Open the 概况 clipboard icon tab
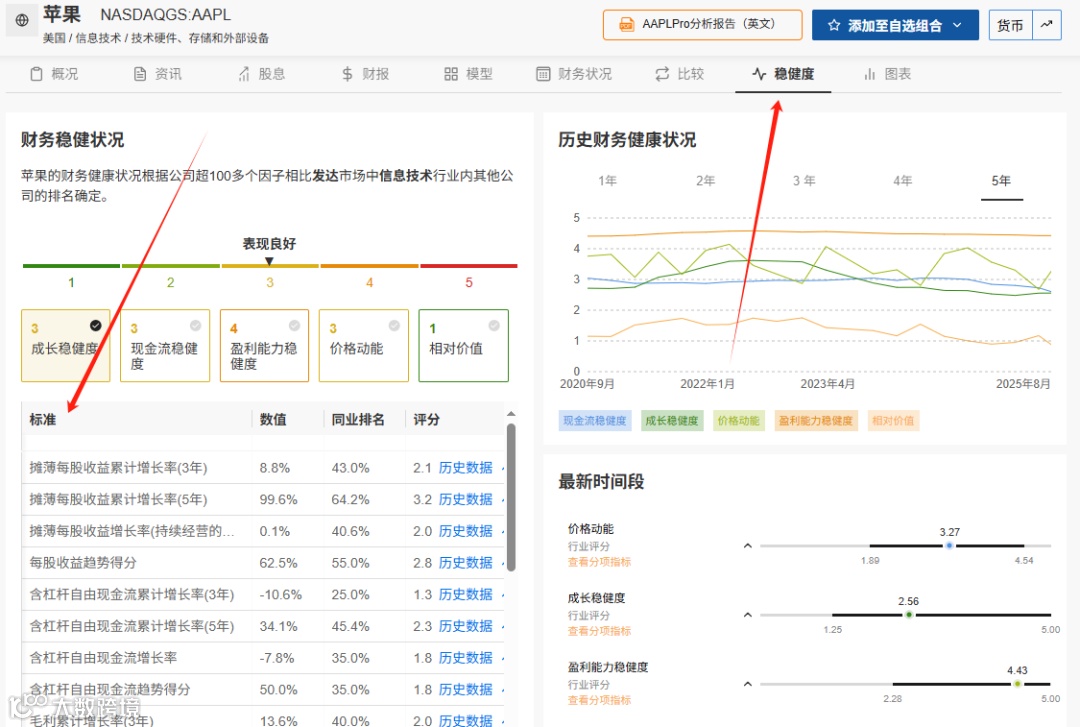 tap(37, 74)
